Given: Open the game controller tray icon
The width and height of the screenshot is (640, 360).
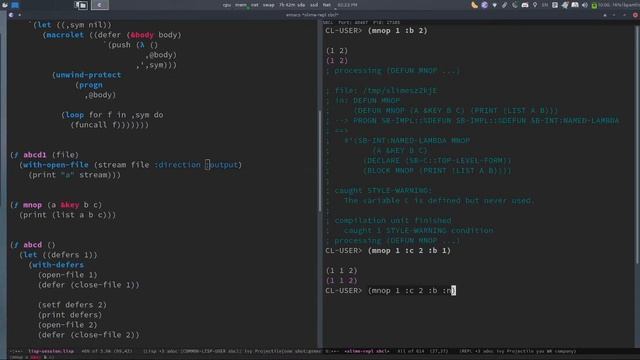Looking at the screenshot, I should (x=525, y=5).
